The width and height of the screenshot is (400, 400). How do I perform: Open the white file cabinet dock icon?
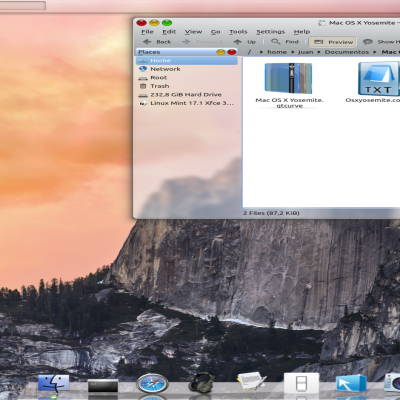click(301, 383)
